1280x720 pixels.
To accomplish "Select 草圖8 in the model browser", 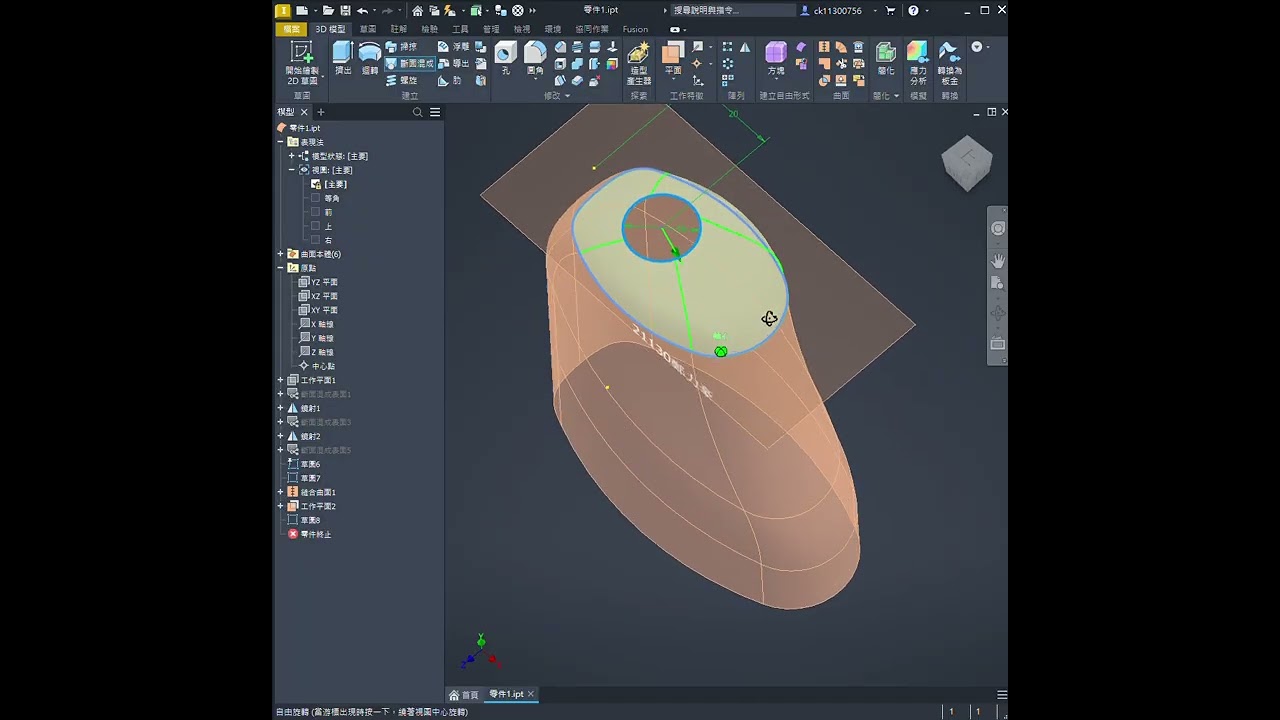I will point(304,520).
